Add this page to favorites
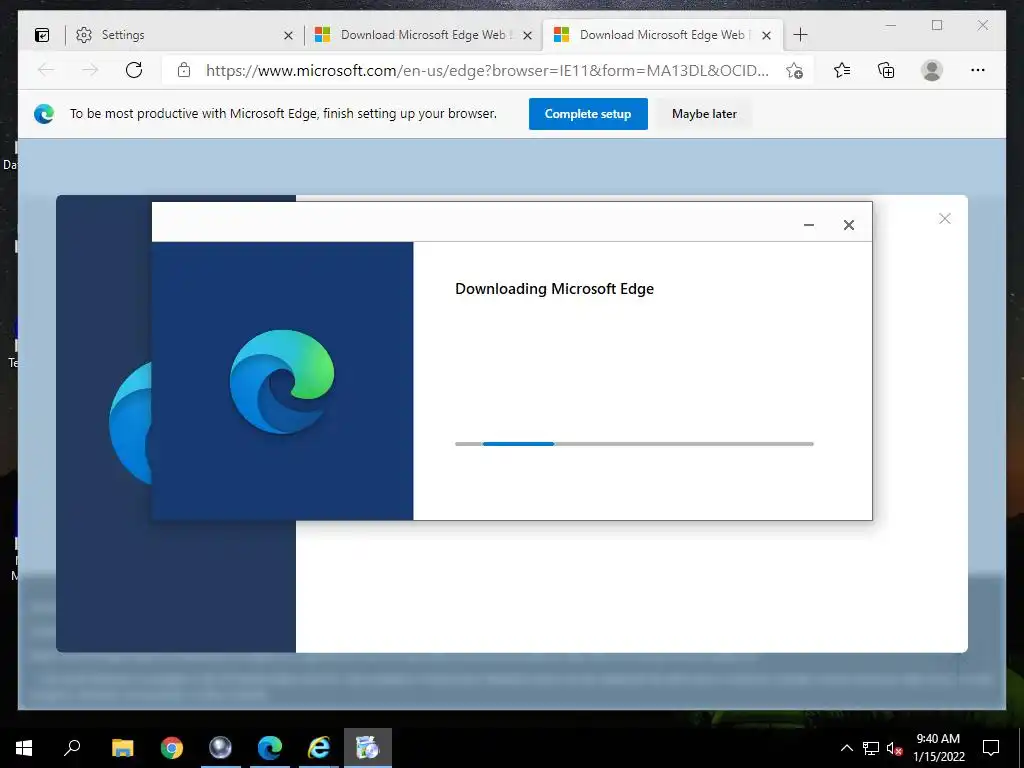1024x768 pixels. [794, 71]
